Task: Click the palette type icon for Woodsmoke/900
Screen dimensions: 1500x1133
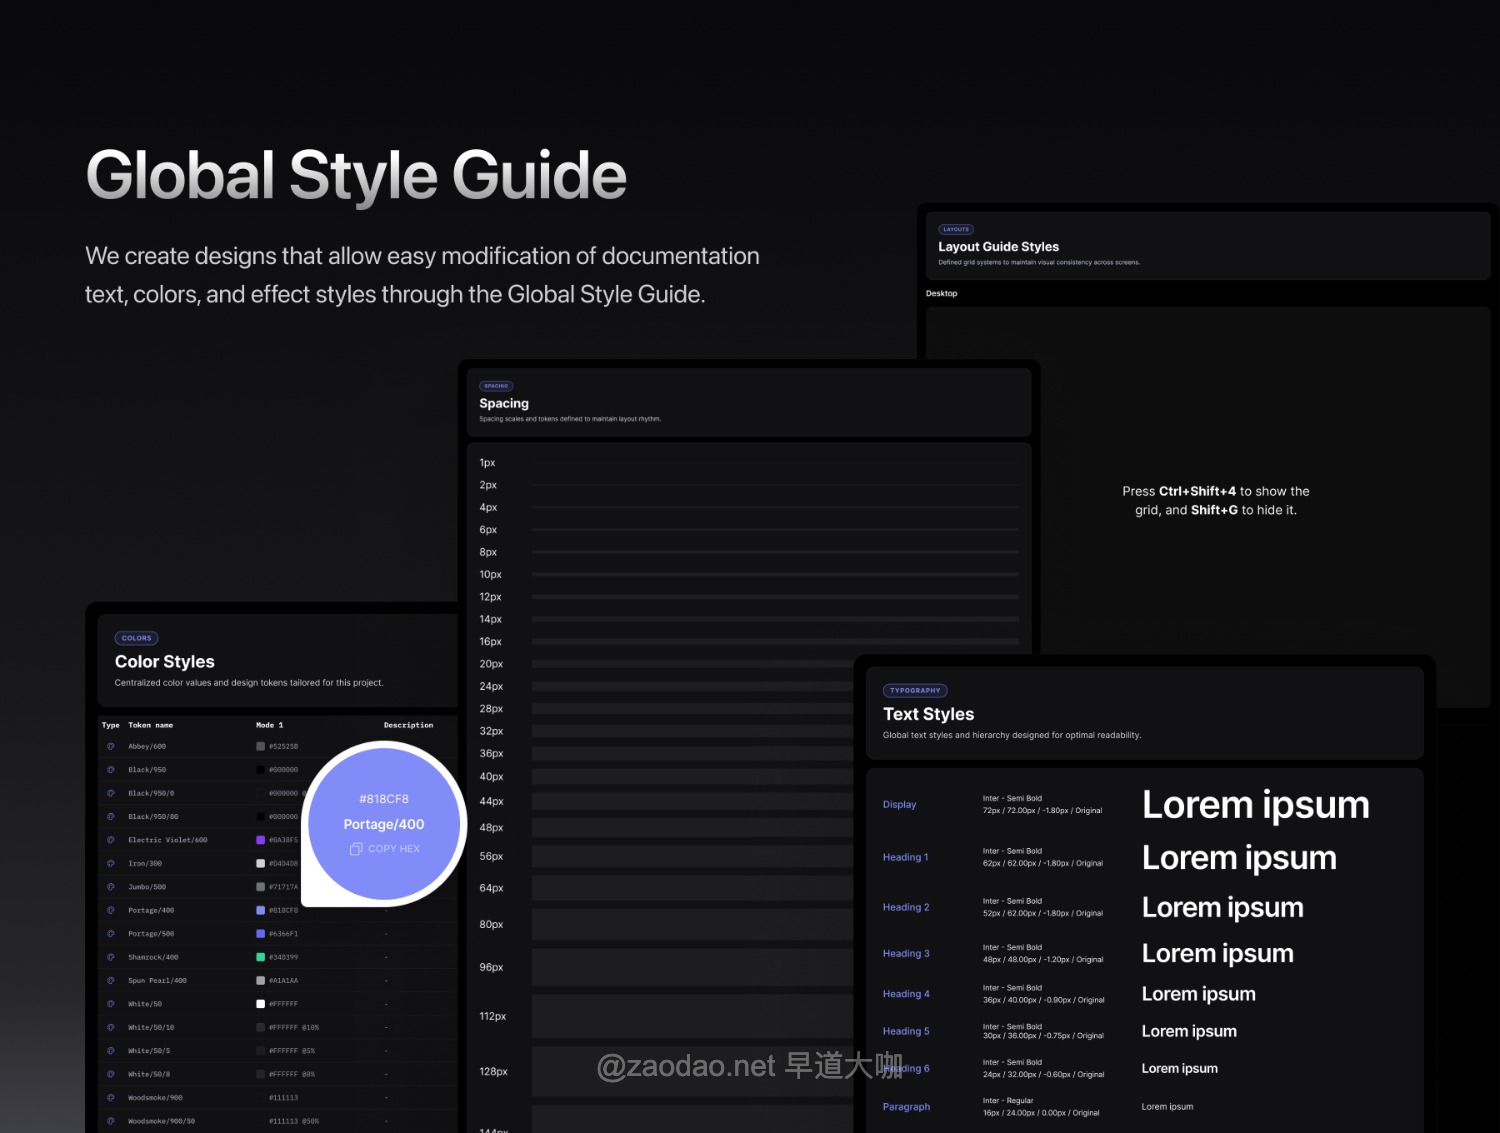Action: click(111, 1098)
